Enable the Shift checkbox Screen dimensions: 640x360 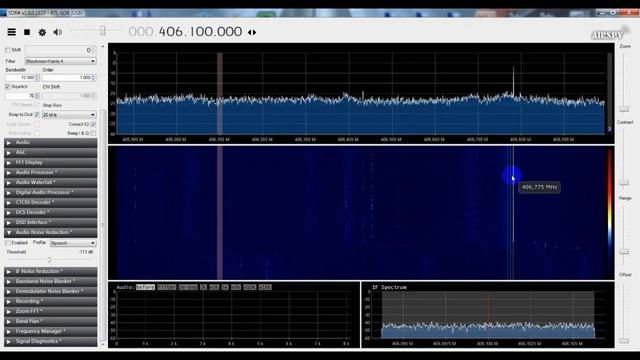coord(7,50)
